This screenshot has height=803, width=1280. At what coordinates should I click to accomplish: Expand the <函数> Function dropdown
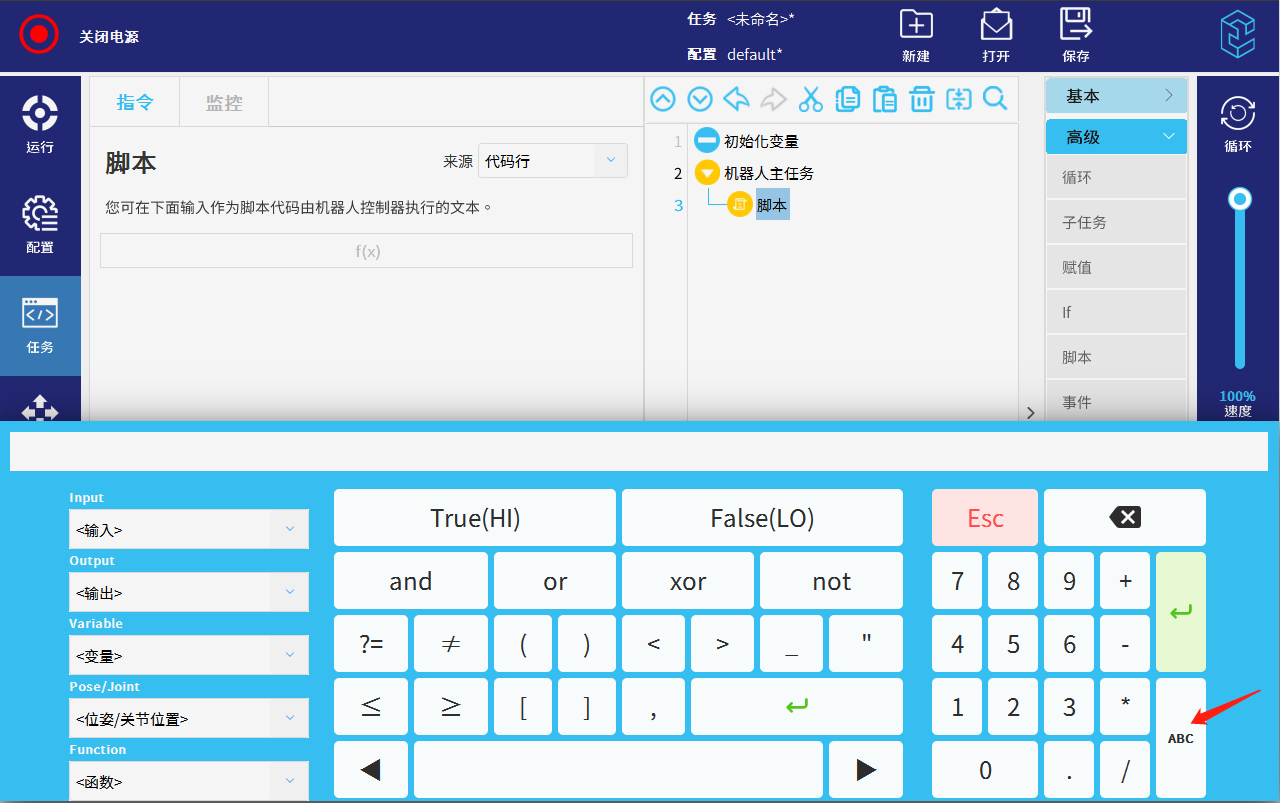[188, 781]
